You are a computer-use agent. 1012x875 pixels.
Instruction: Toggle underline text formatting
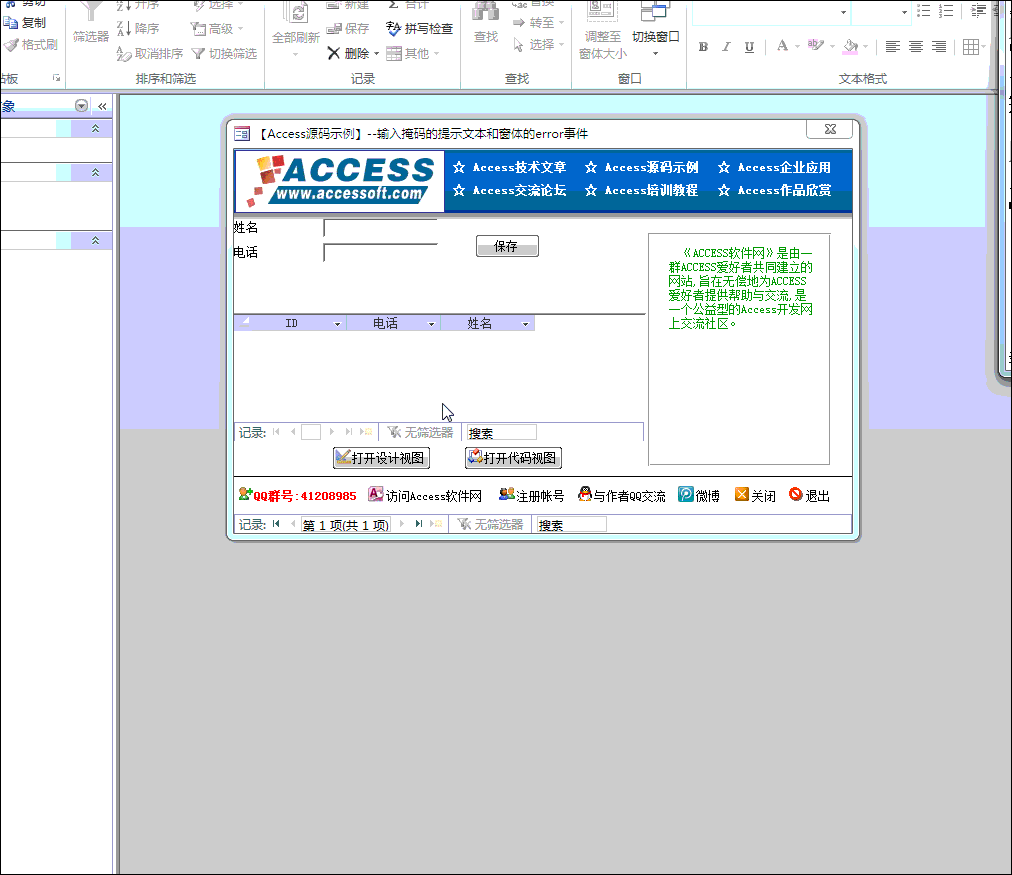(749, 46)
